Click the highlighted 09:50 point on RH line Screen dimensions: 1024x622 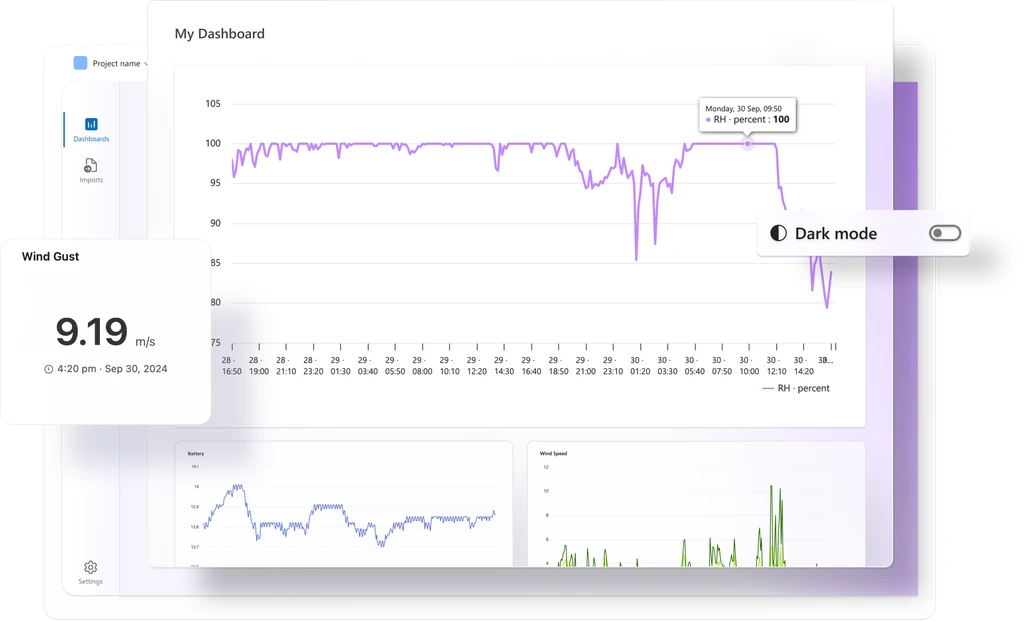748,144
